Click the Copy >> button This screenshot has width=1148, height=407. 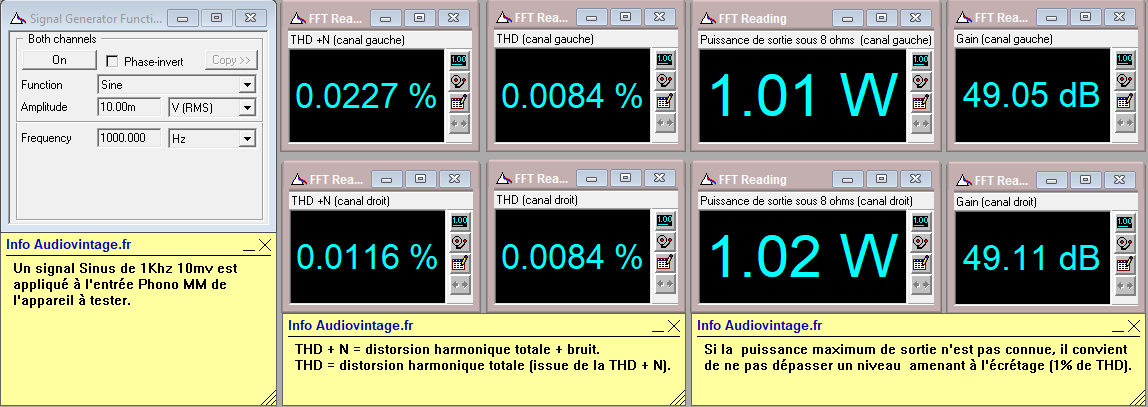coord(231,60)
